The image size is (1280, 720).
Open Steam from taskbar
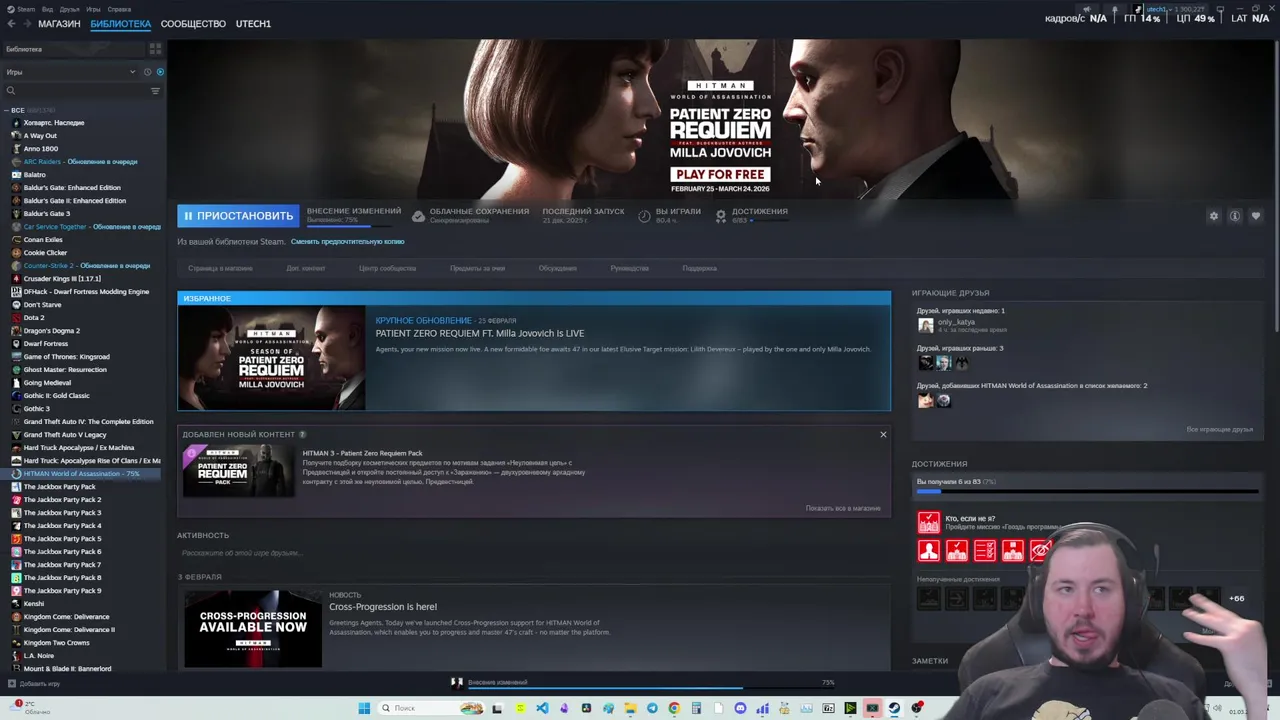pos(894,708)
